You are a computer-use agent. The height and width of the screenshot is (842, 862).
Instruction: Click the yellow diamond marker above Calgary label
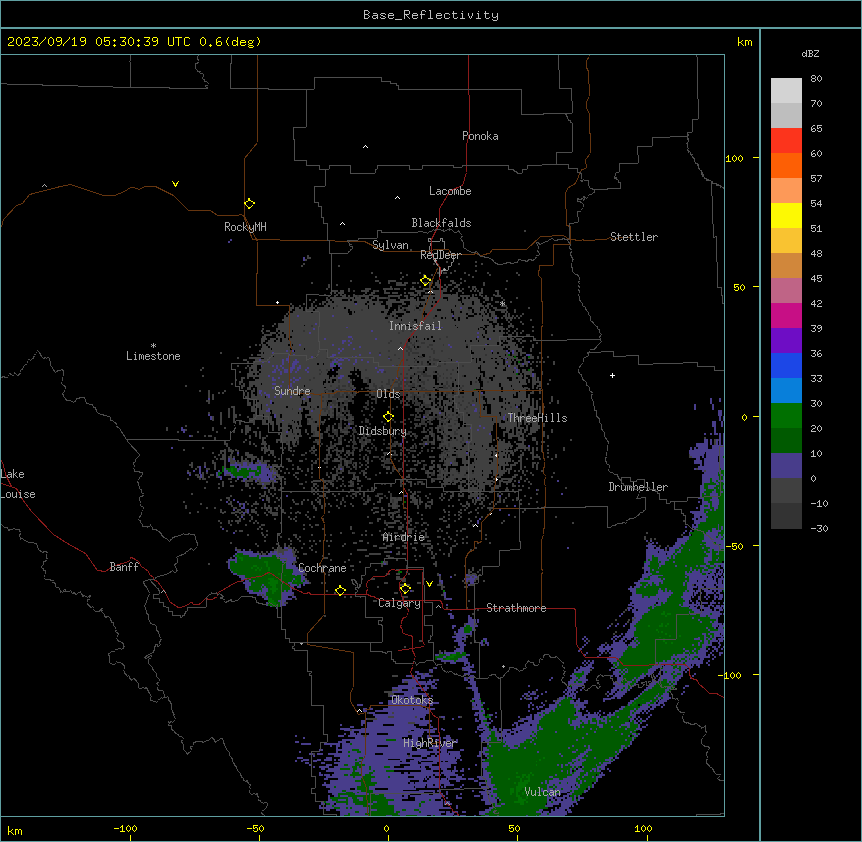pos(406,589)
